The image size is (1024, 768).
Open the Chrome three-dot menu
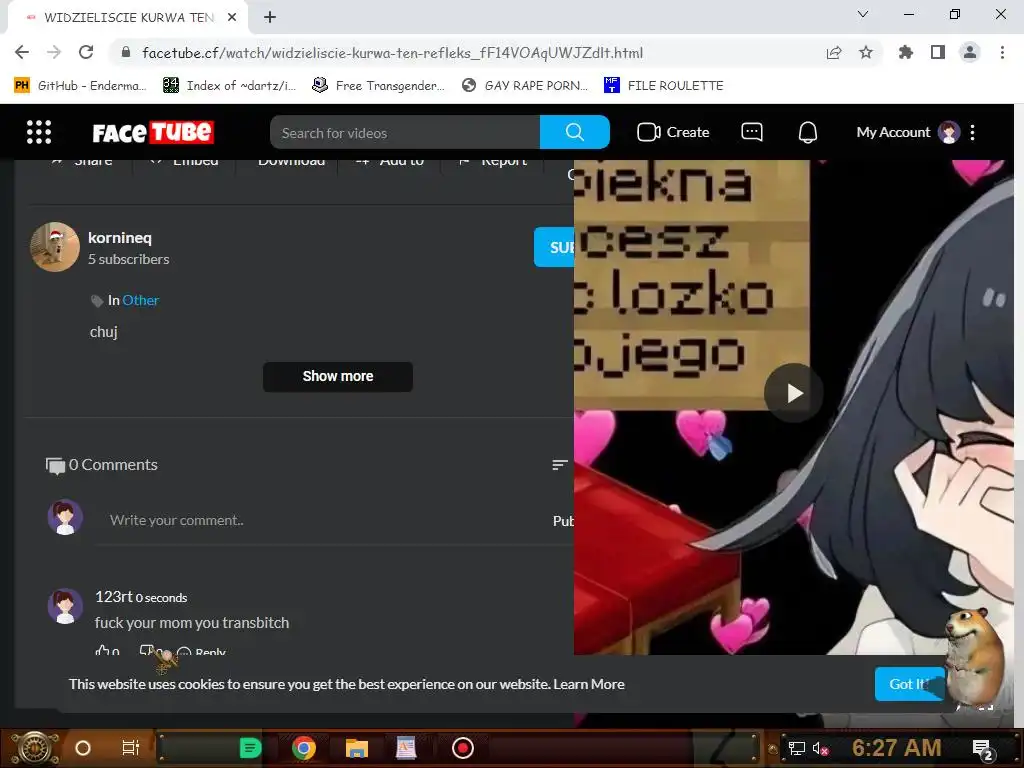click(x=1002, y=52)
